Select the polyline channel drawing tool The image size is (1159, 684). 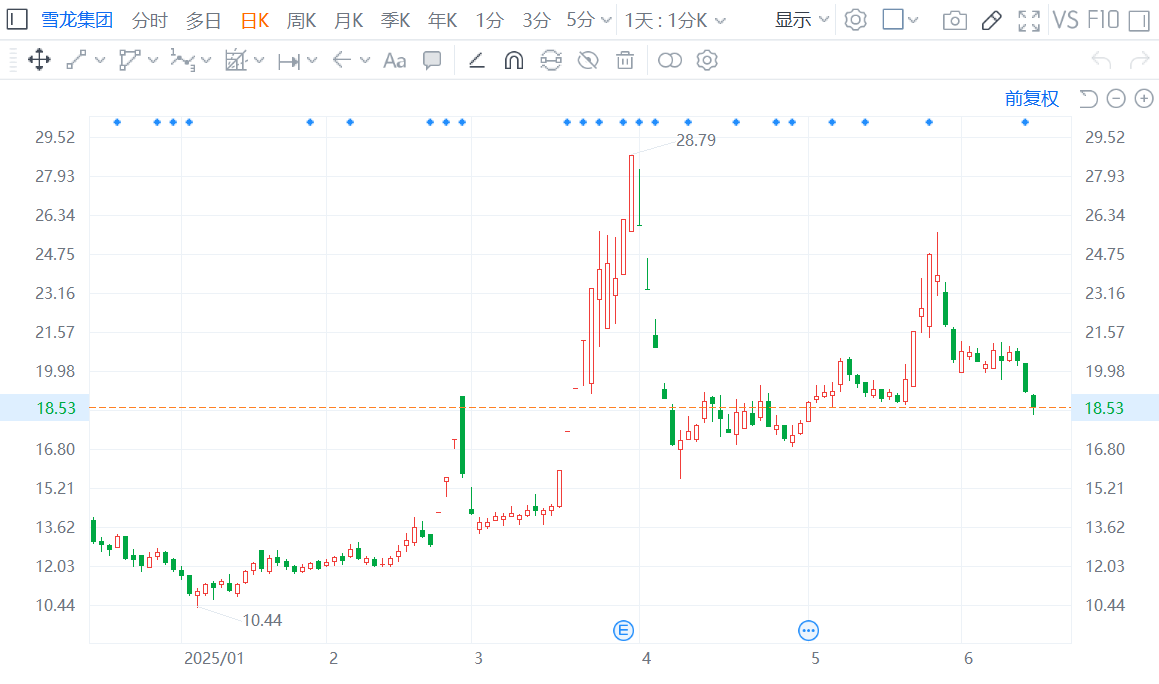tap(129, 61)
